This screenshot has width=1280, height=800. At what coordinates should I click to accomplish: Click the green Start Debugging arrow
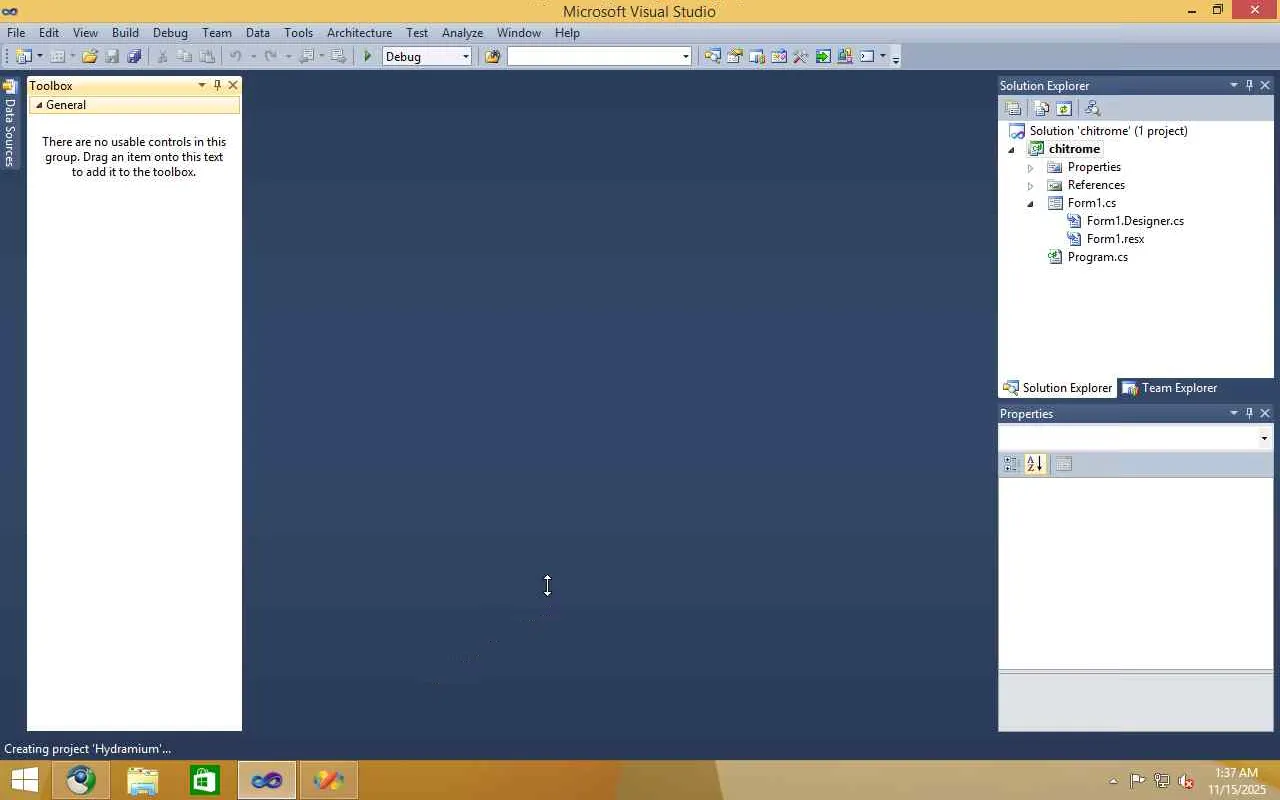coord(368,57)
